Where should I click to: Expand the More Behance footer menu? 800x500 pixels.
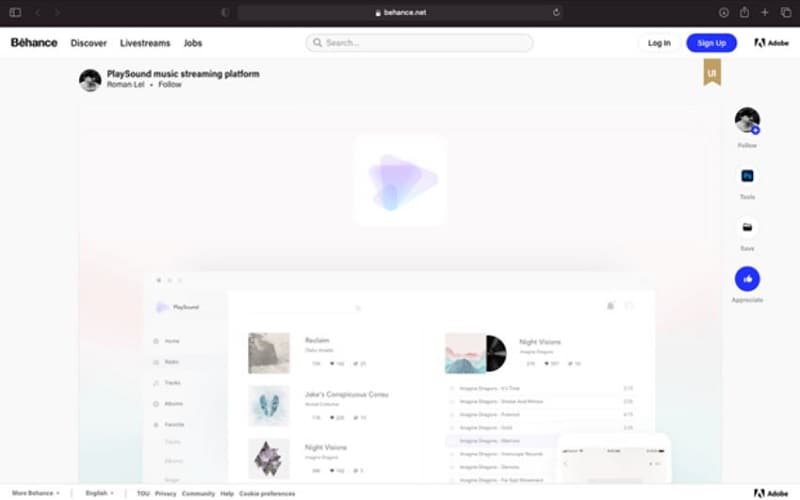pos(36,493)
